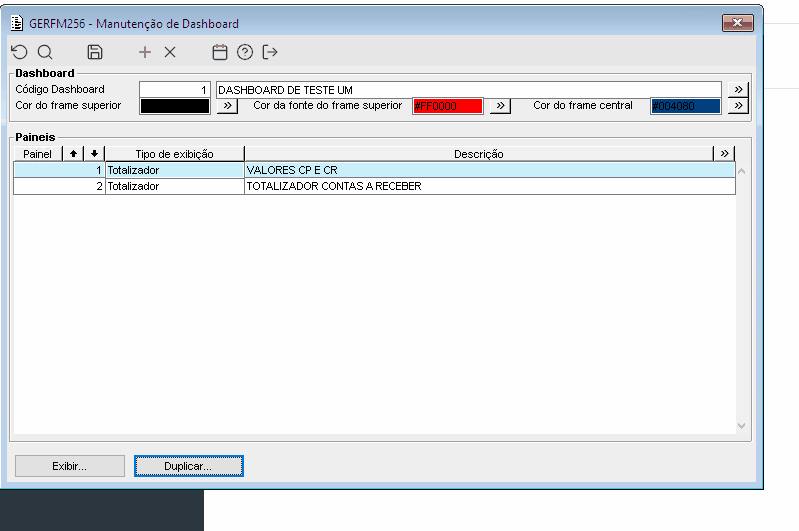Open color picker for Cor do frame superior

coord(227,106)
